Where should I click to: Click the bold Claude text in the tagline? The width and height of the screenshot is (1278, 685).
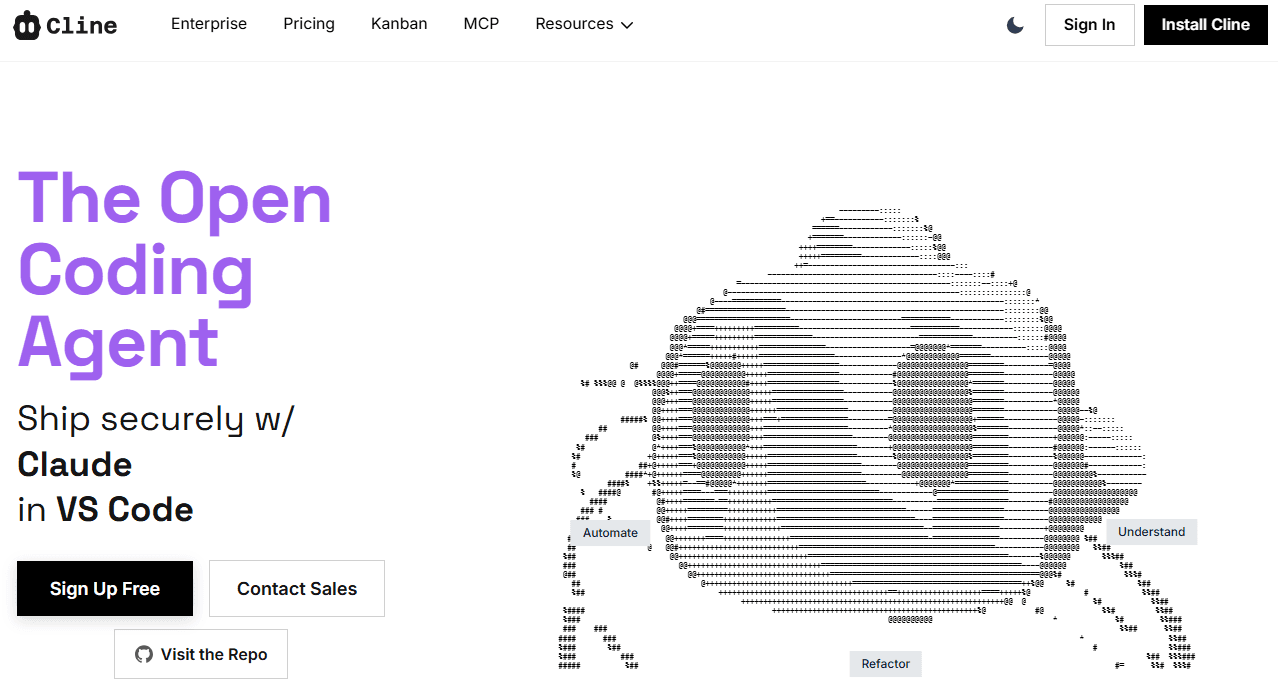tap(74, 464)
